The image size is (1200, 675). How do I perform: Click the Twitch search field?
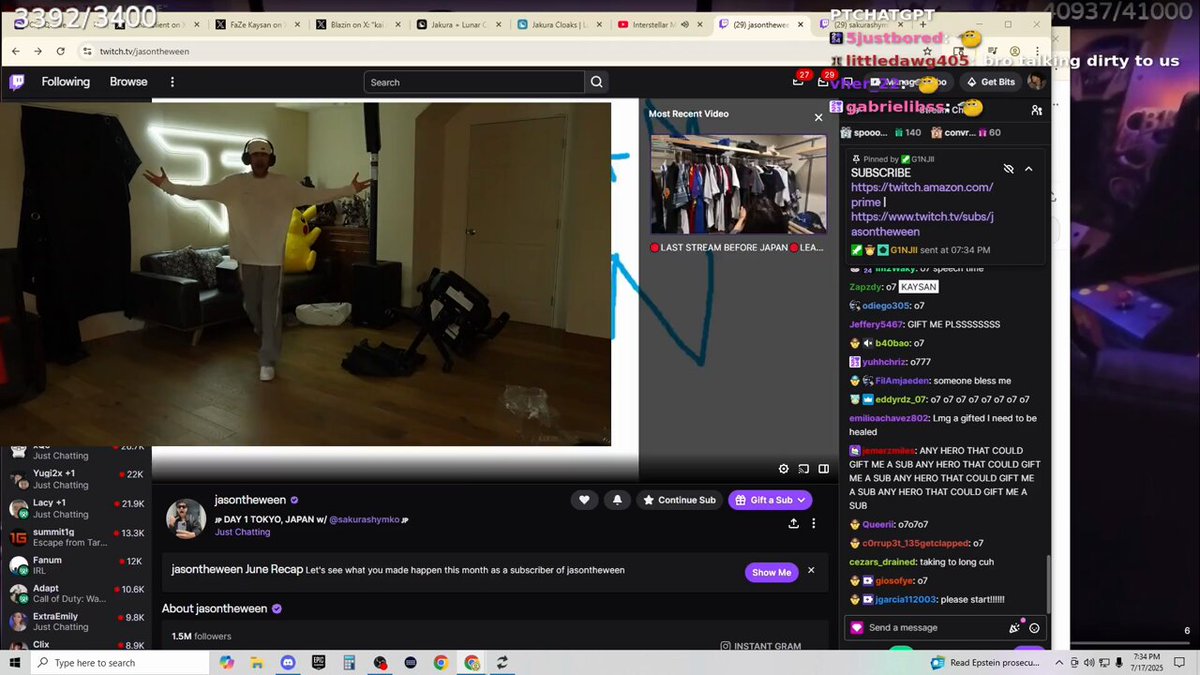[474, 82]
